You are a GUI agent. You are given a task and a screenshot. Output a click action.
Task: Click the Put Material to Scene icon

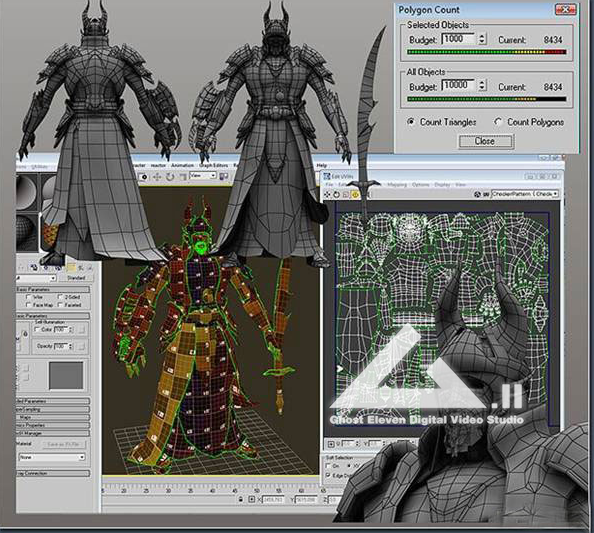(x=34, y=268)
